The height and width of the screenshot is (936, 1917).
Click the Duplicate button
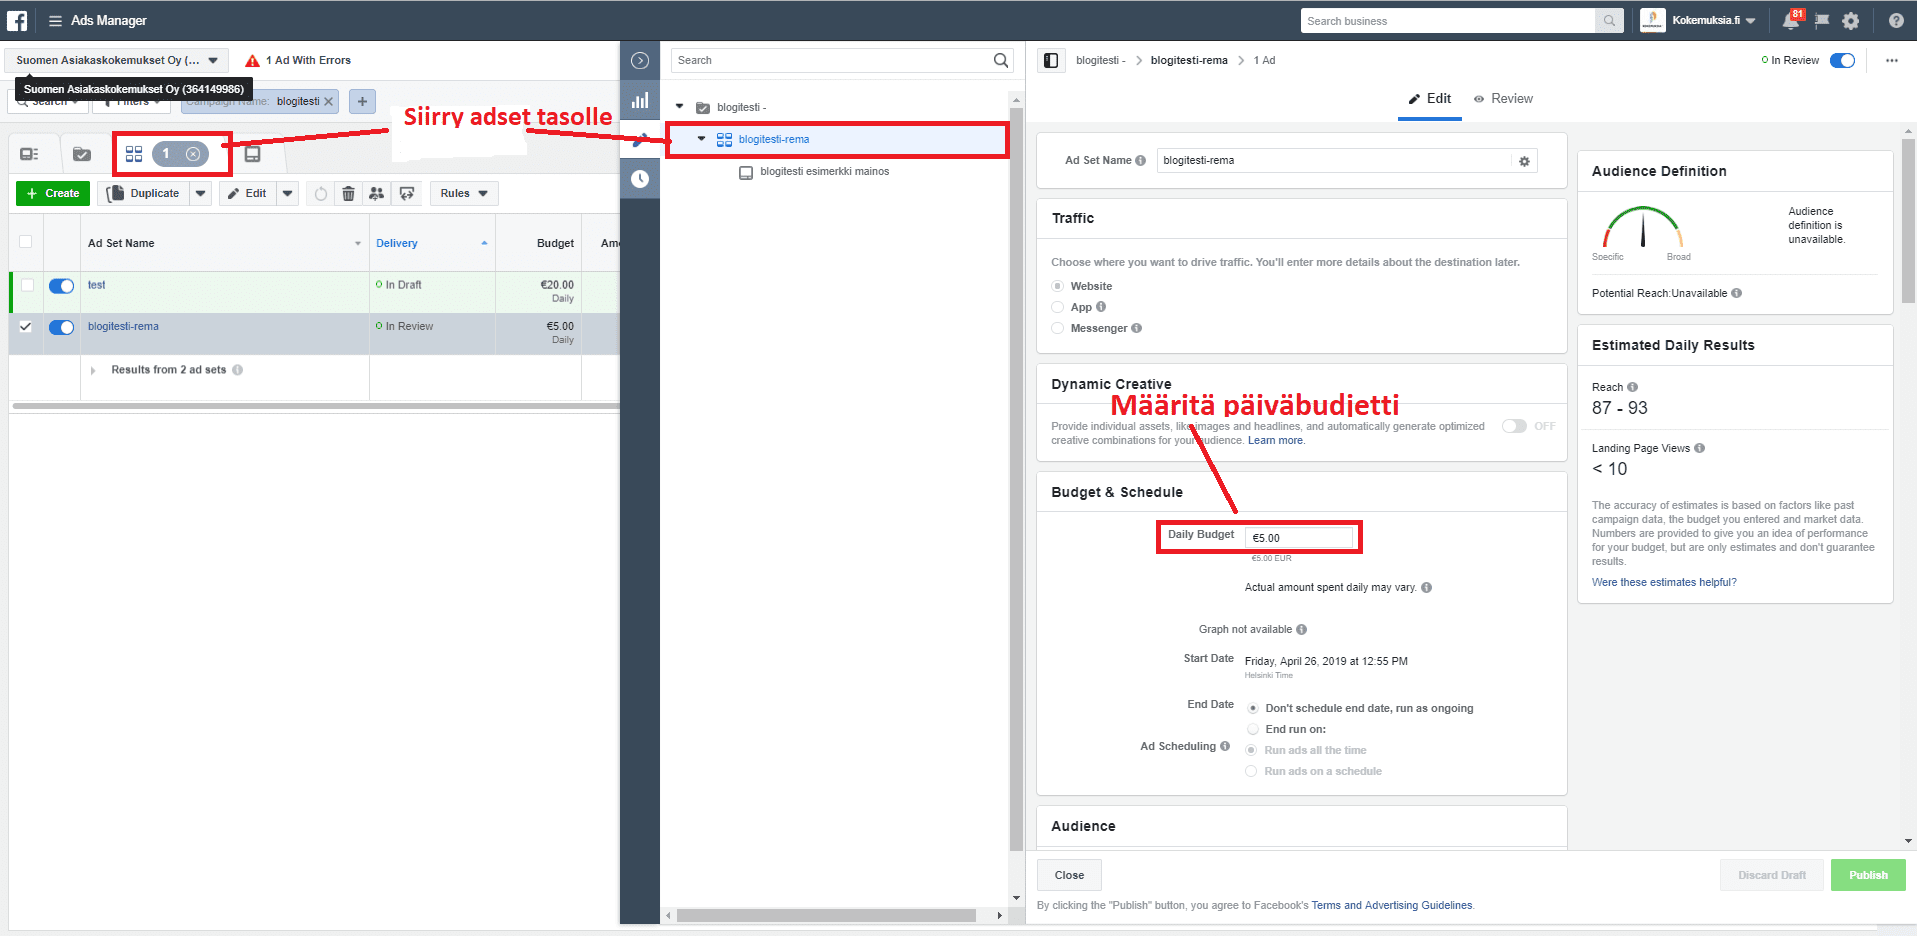pos(143,194)
